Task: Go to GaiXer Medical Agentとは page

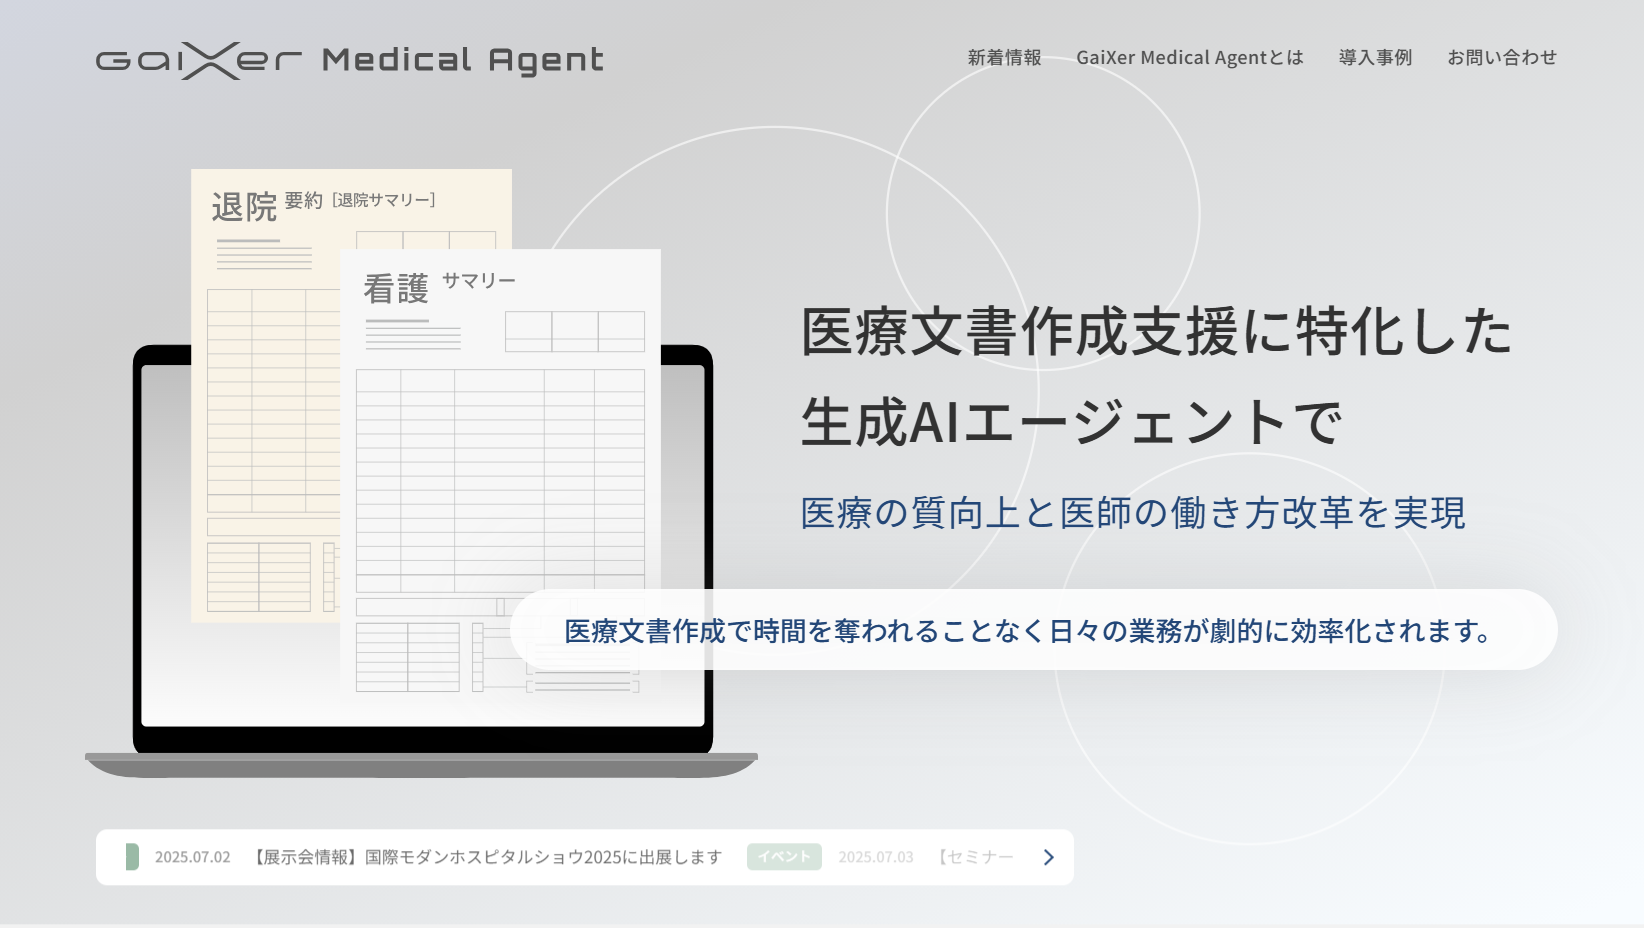Action: (1190, 58)
